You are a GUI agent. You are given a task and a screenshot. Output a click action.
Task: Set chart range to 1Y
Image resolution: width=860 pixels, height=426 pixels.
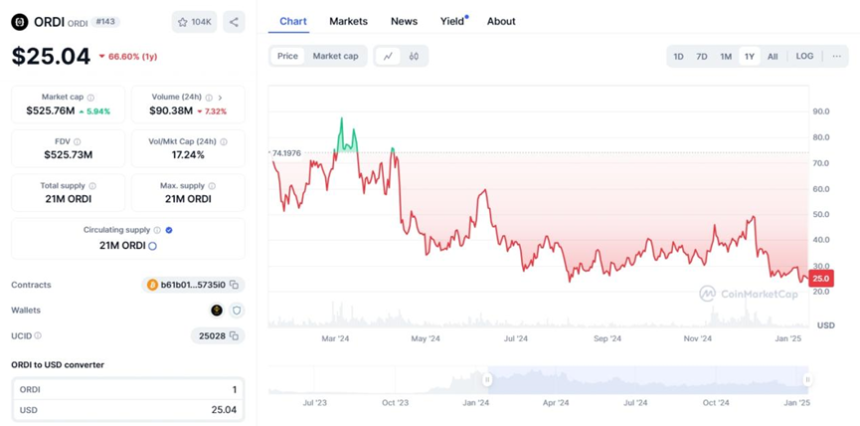tap(749, 56)
